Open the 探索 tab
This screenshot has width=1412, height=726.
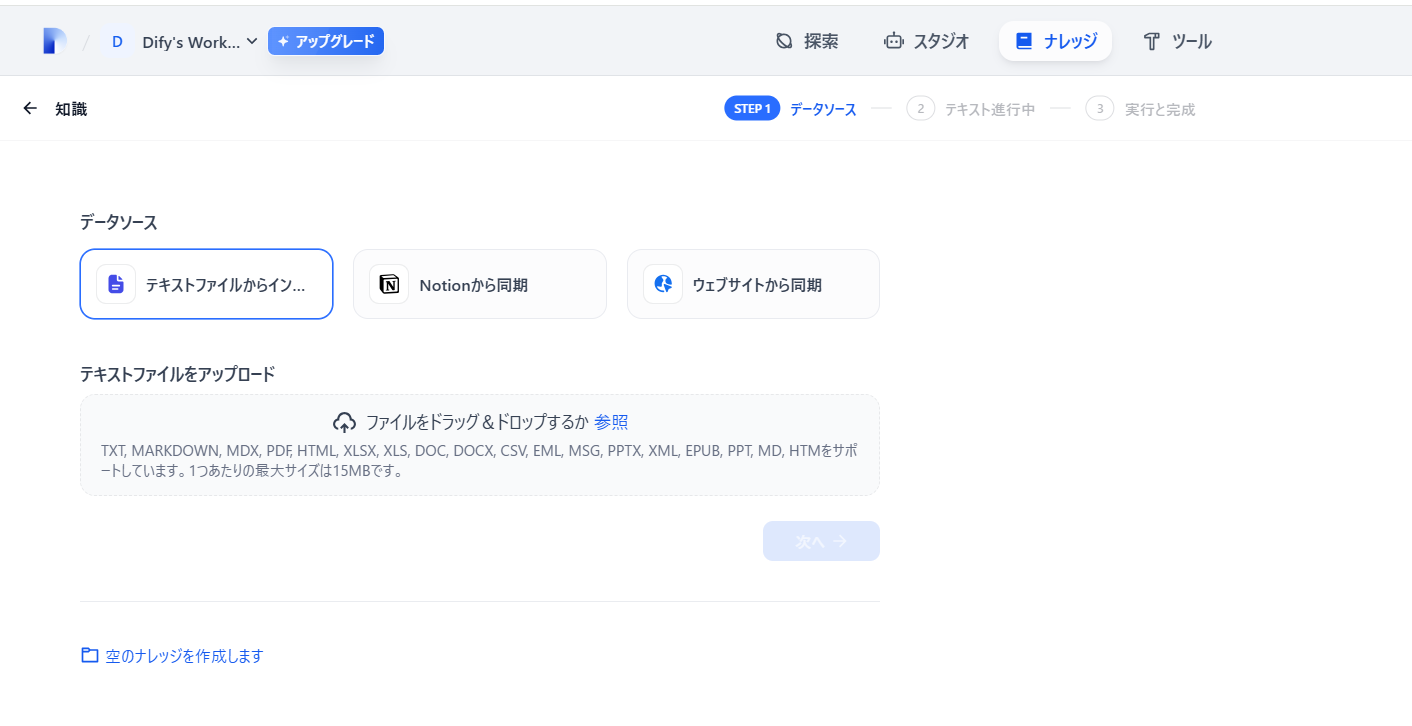(807, 41)
